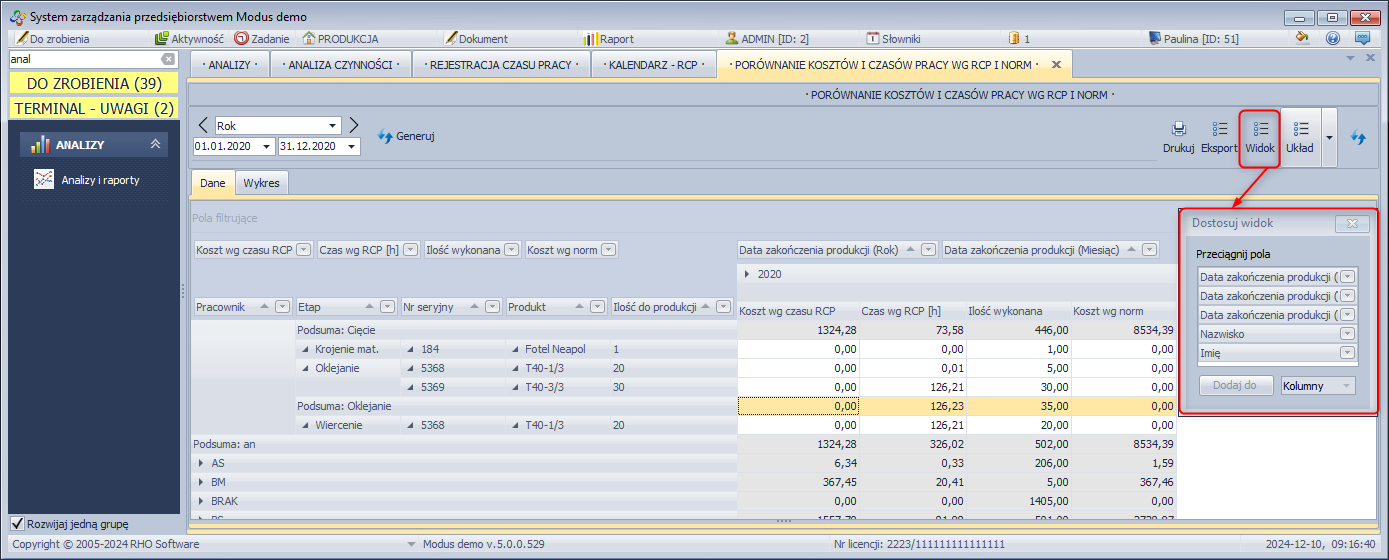Click the TERMINAL - UWAGI (2) button
This screenshot has width=1389, height=560.
[94, 107]
